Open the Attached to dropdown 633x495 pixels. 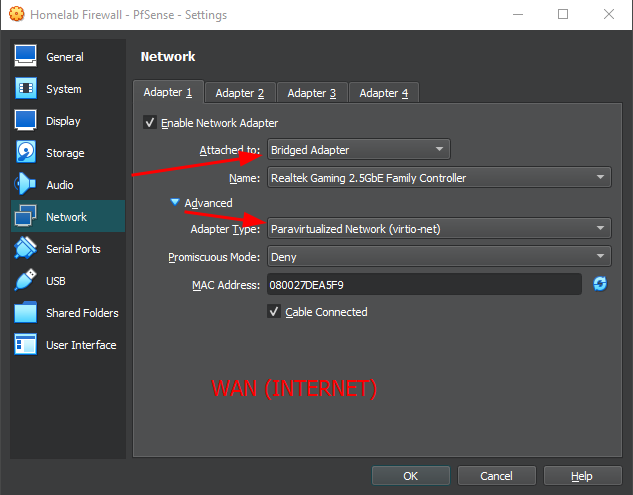coord(358,149)
